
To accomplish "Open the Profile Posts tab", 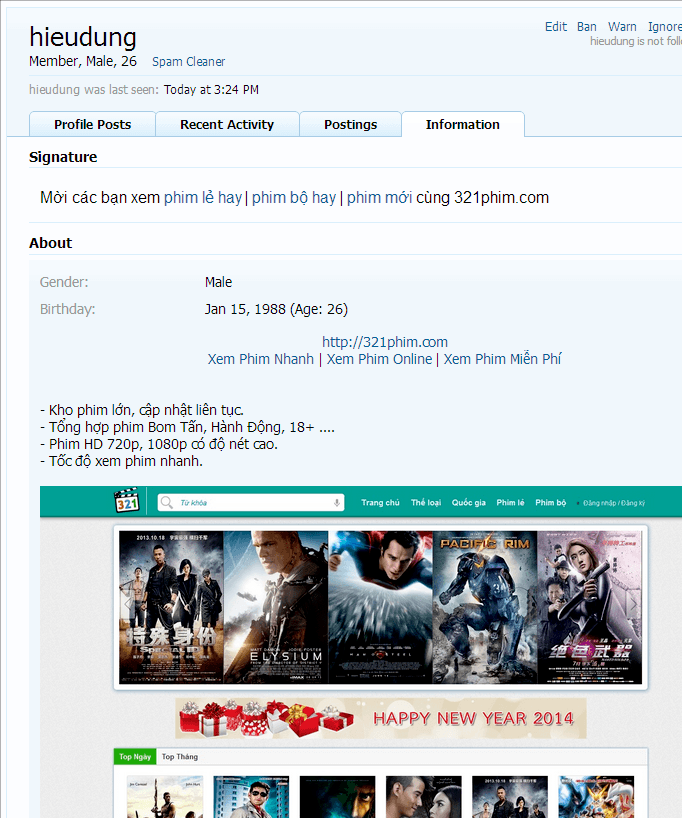I will pos(92,124).
